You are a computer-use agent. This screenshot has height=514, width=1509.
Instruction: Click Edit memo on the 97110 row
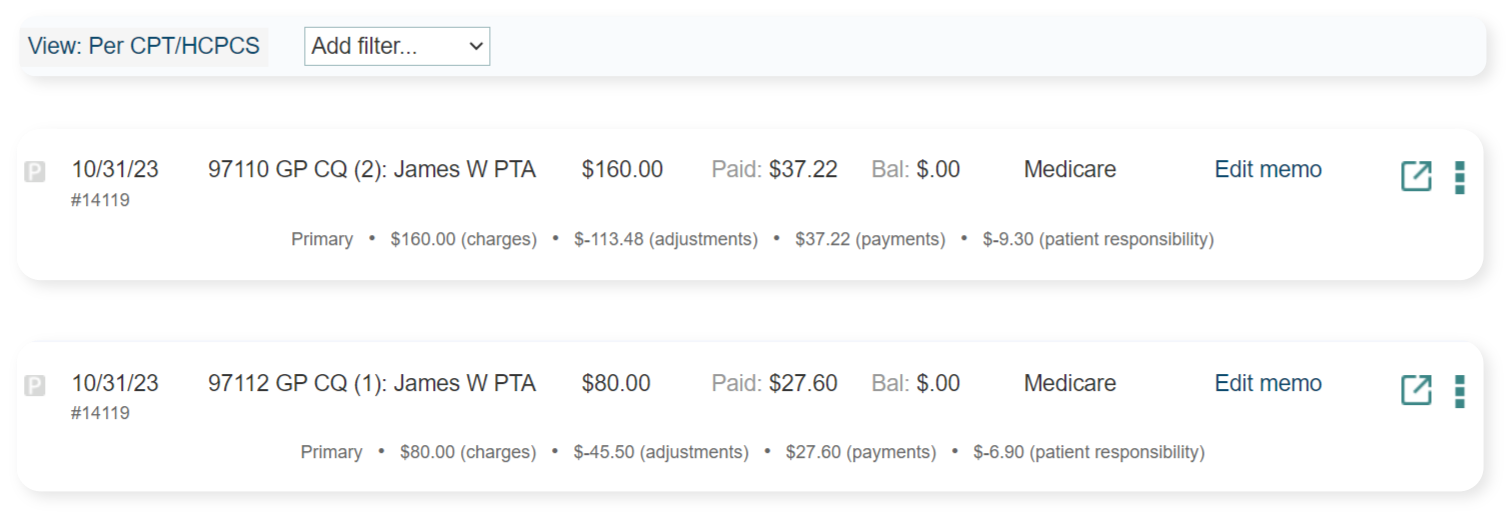1268,170
